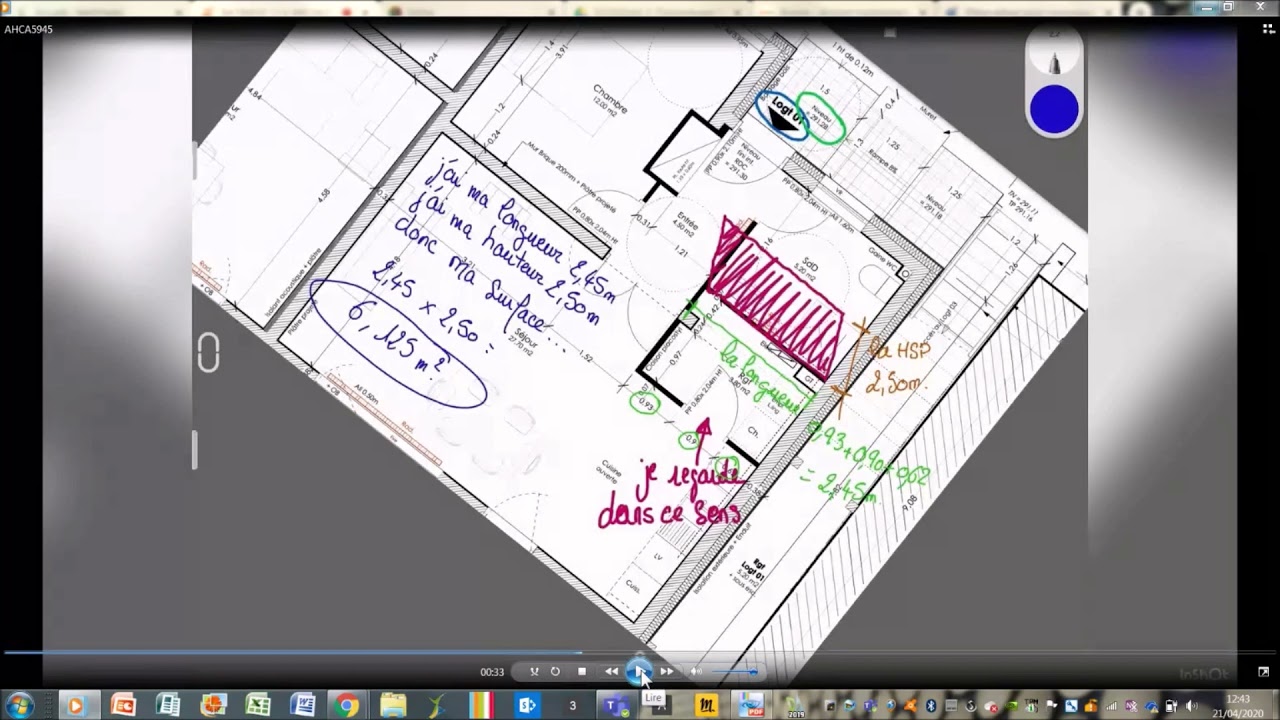Image resolution: width=1280 pixels, height=720 pixels.
Task: Open the PowerPoint taskbar icon
Action: (123, 705)
